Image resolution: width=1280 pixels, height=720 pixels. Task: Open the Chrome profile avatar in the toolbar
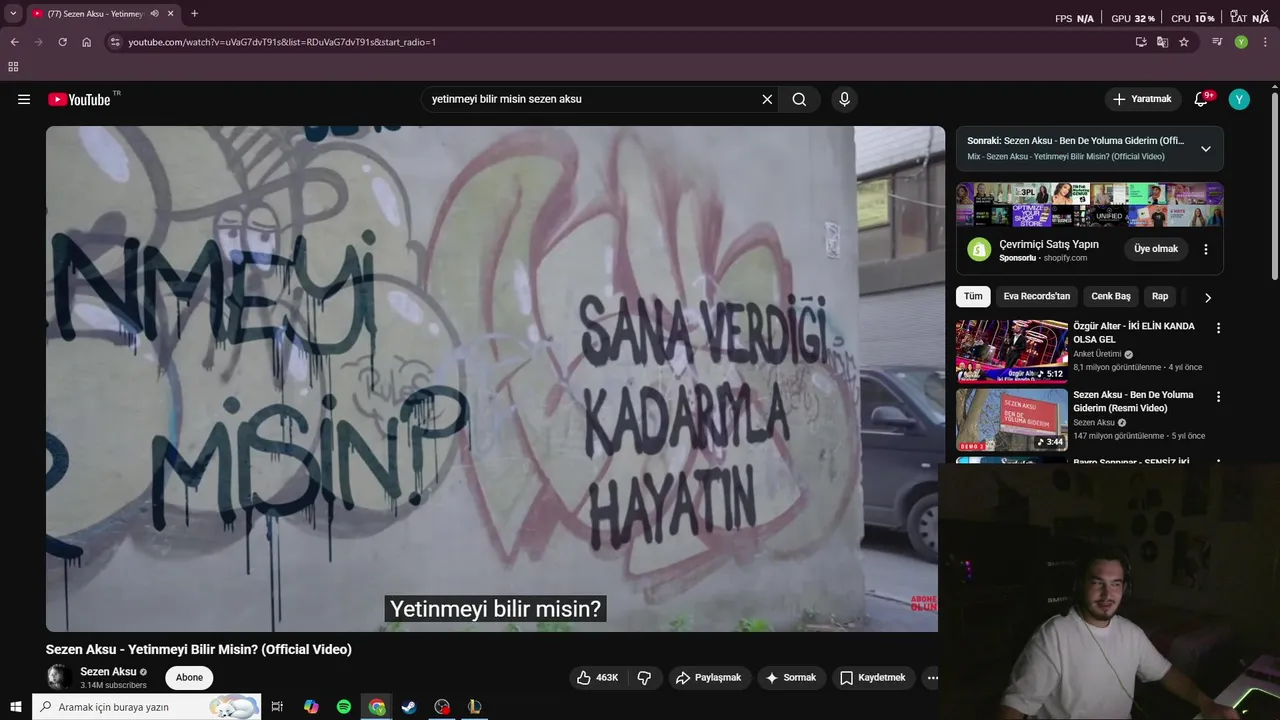tap(1241, 42)
